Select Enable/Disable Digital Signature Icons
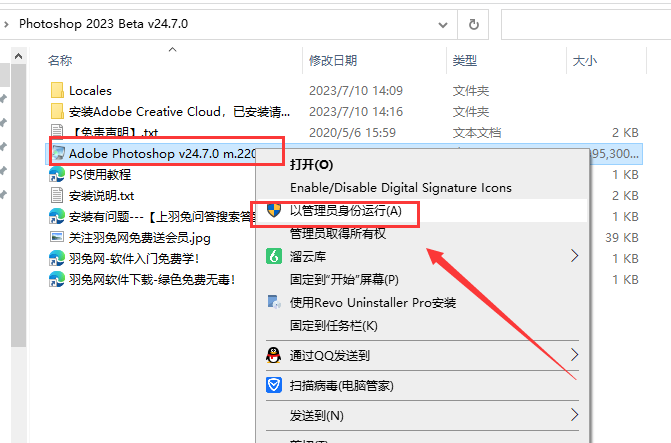This screenshot has height=443, width=671. point(401,188)
